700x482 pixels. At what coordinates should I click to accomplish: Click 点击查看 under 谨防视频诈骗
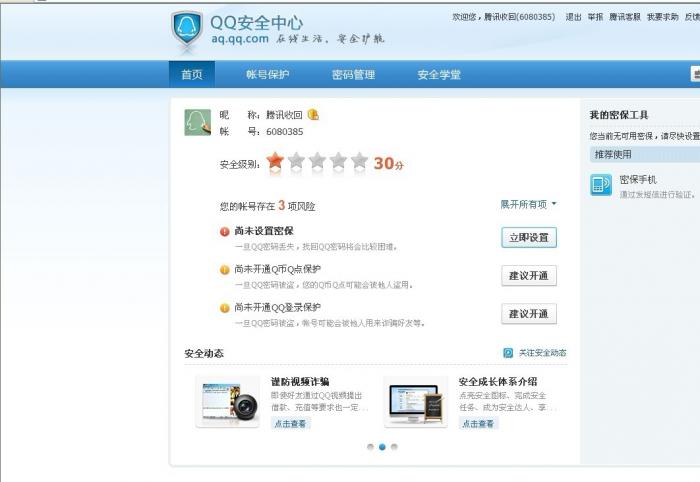(290, 424)
